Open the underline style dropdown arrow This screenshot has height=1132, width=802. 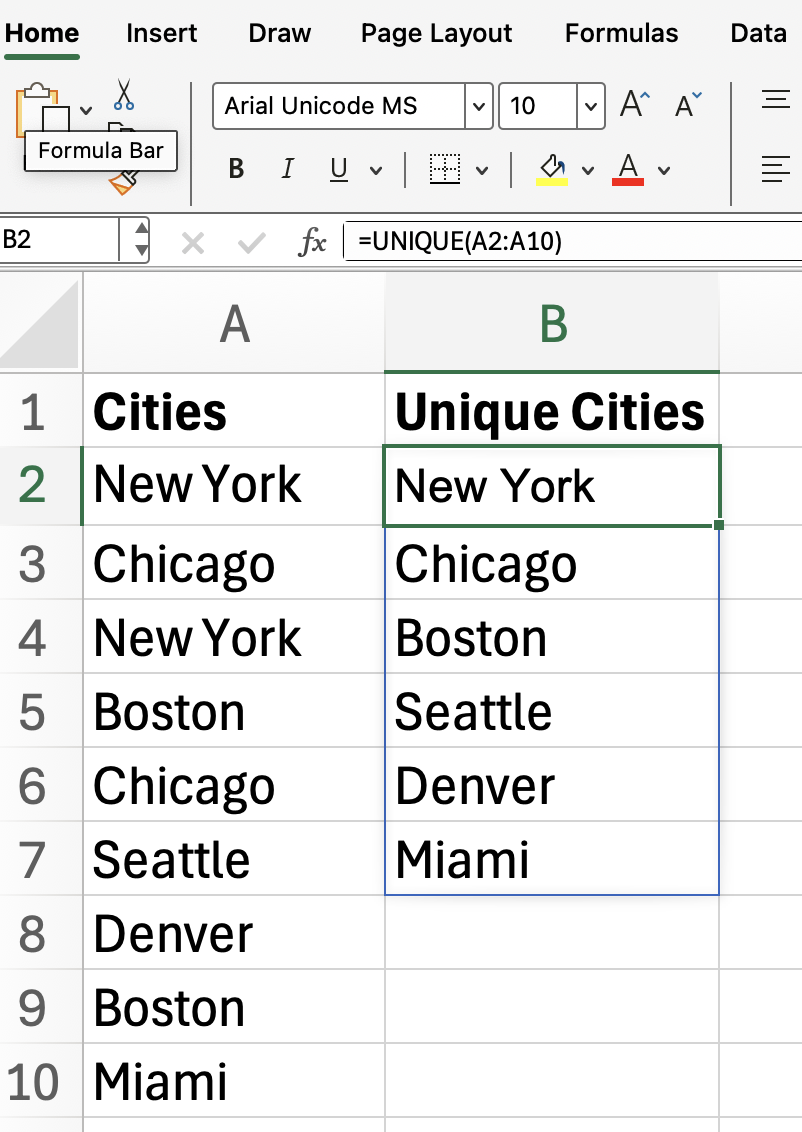(x=376, y=171)
